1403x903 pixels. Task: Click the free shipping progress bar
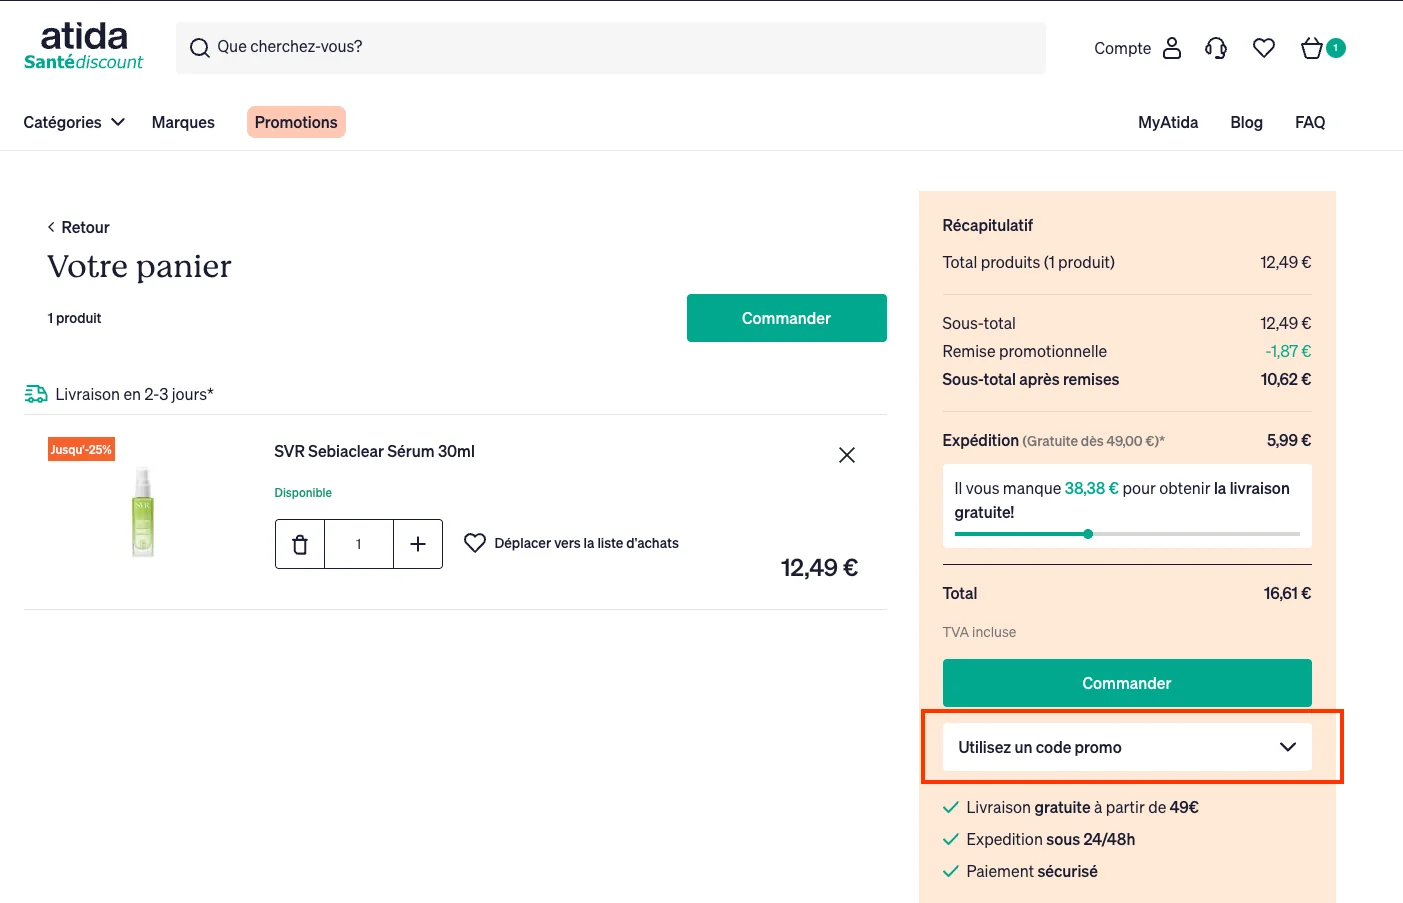pyautogui.click(x=1127, y=534)
